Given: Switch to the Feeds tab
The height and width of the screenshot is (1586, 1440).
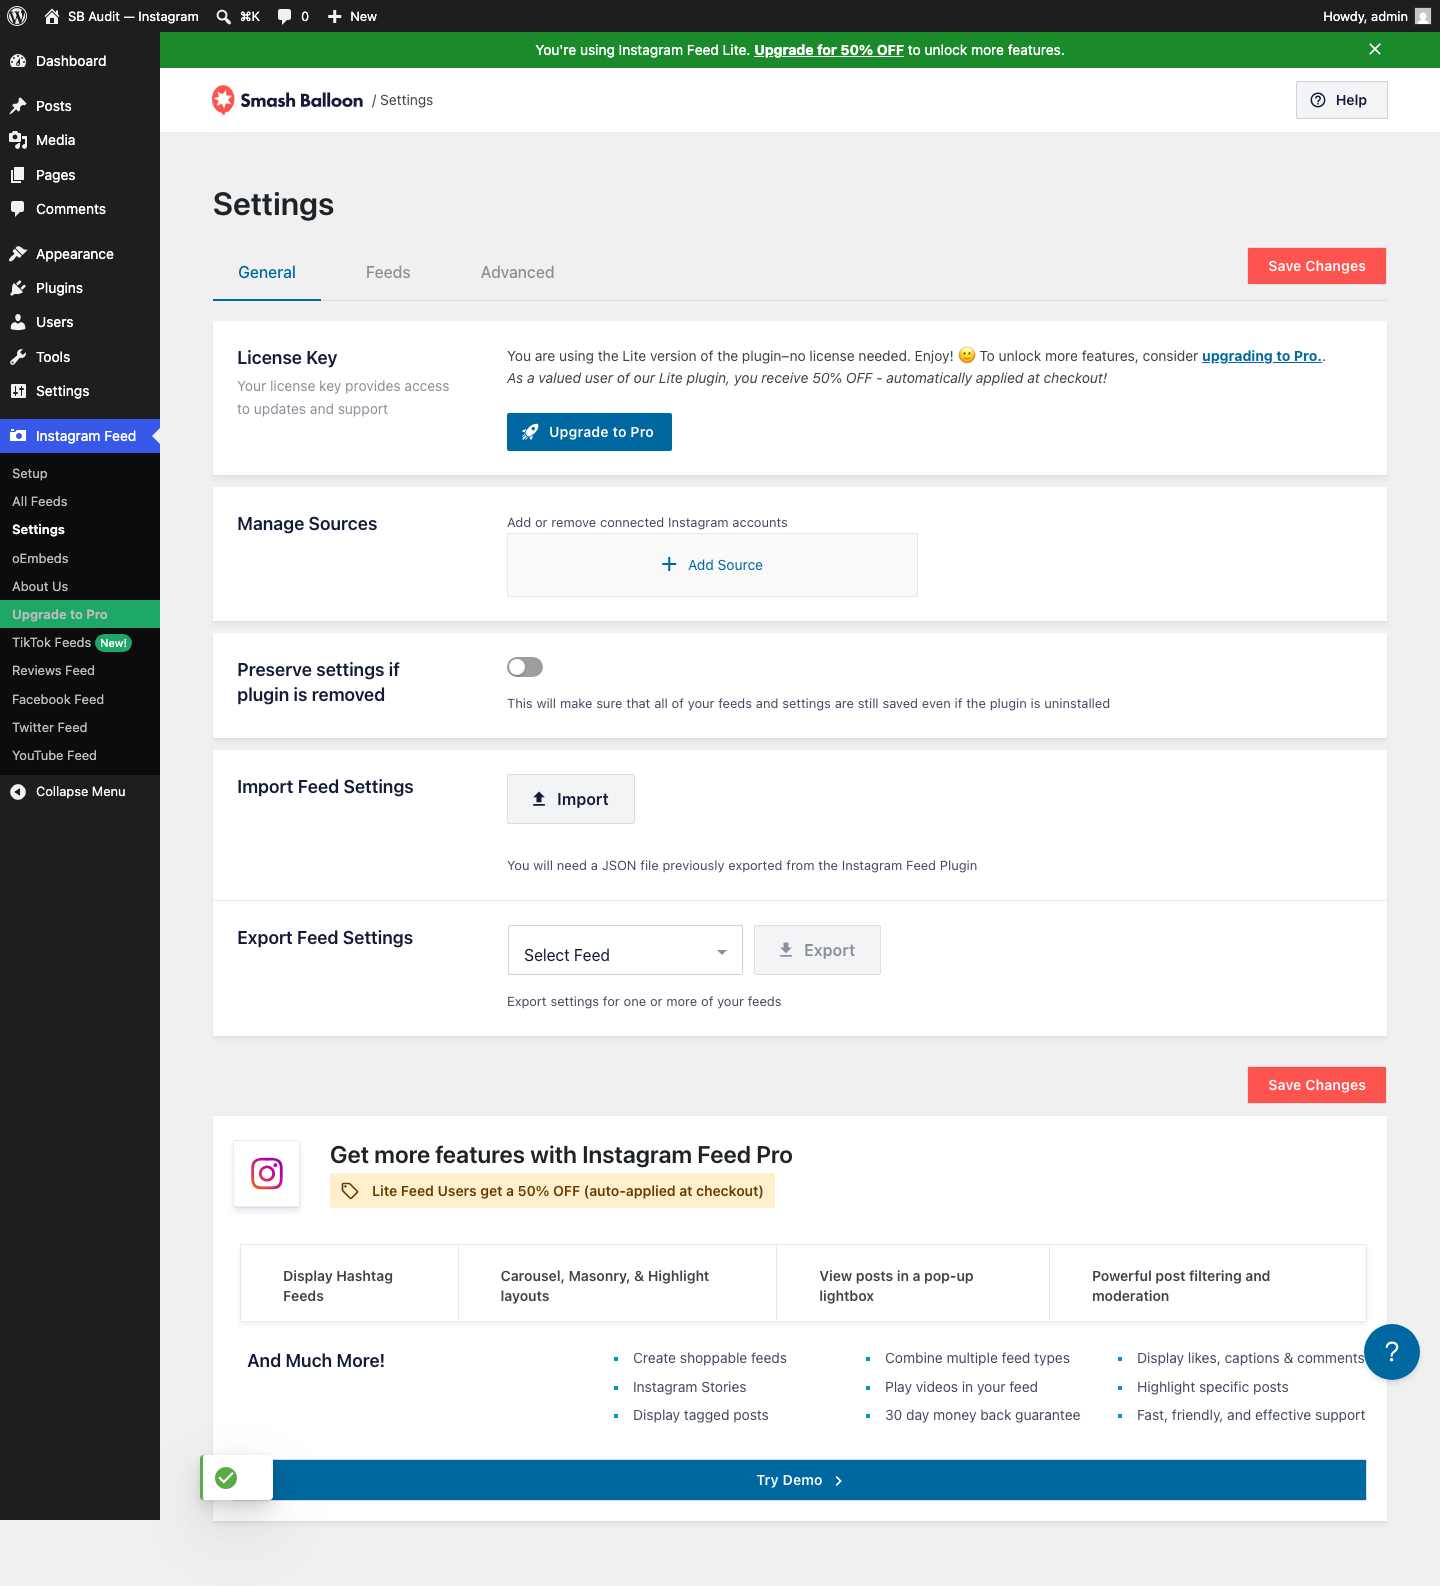Looking at the screenshot, I should pos(388,273).
